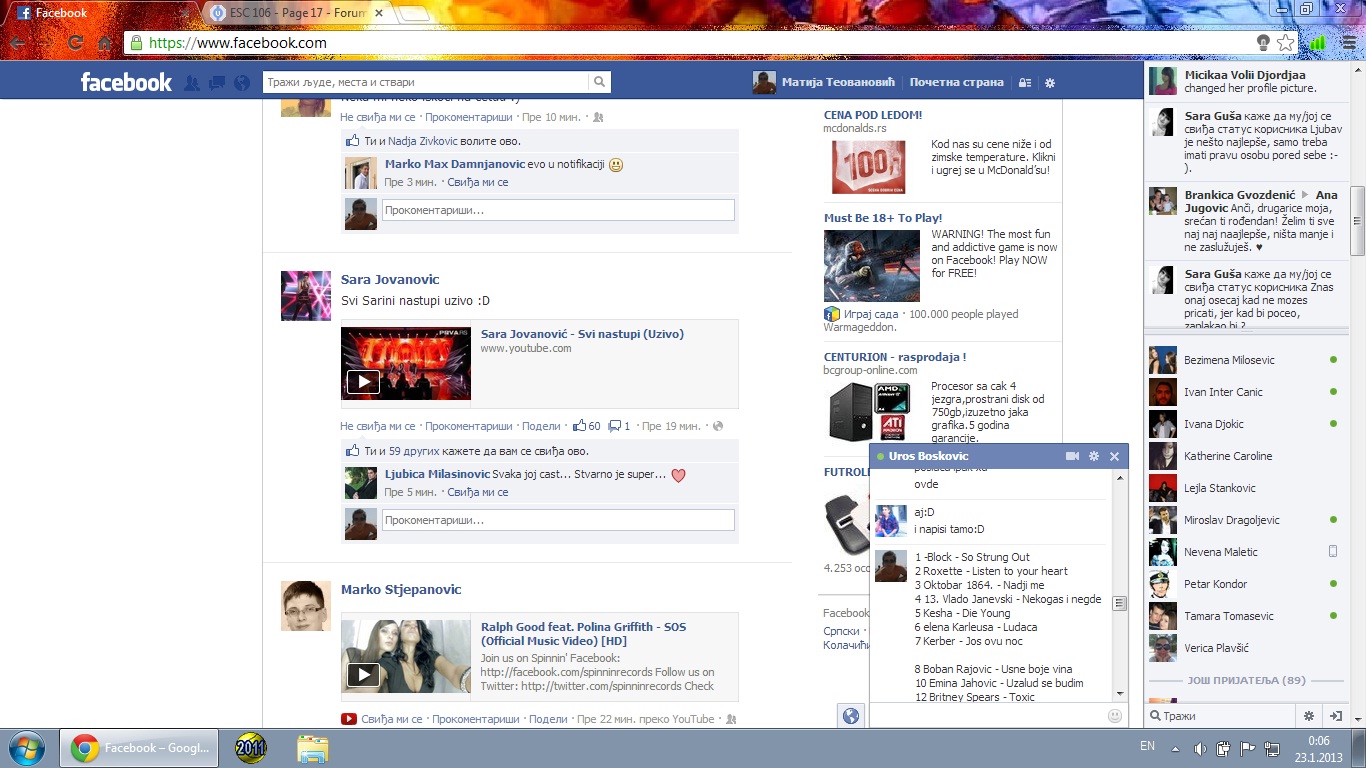Viewport: 1366px width, 768px height.
Task: Hide the chat sidebar using arrow icon
Action: 1335,716
